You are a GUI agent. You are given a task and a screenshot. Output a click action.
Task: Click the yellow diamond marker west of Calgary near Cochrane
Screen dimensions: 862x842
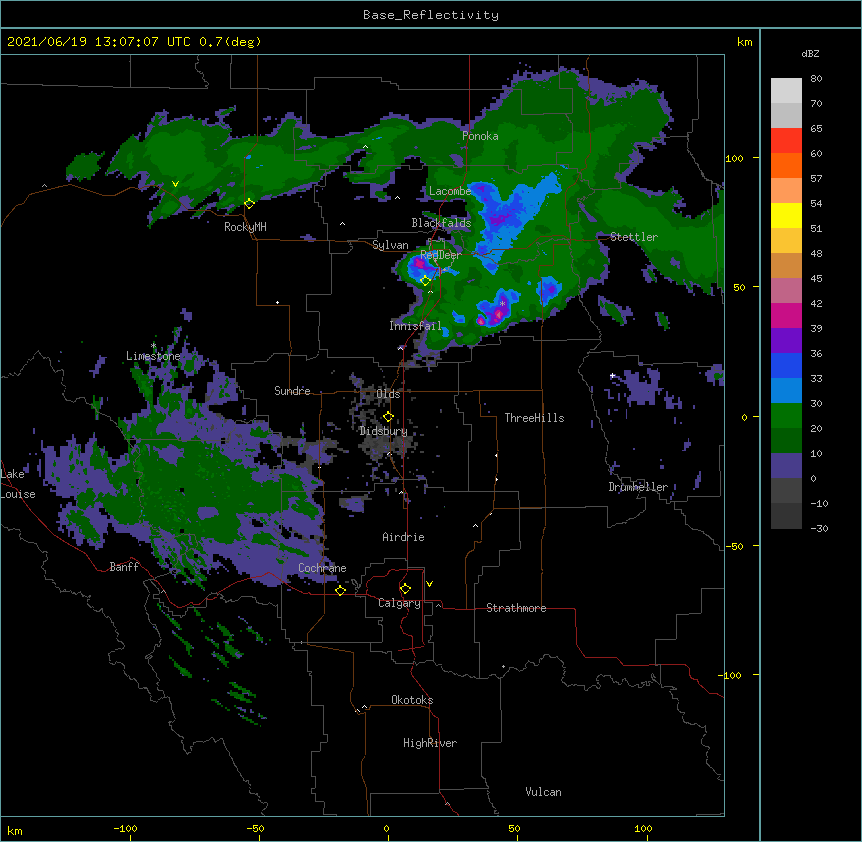tap(340, 590)
